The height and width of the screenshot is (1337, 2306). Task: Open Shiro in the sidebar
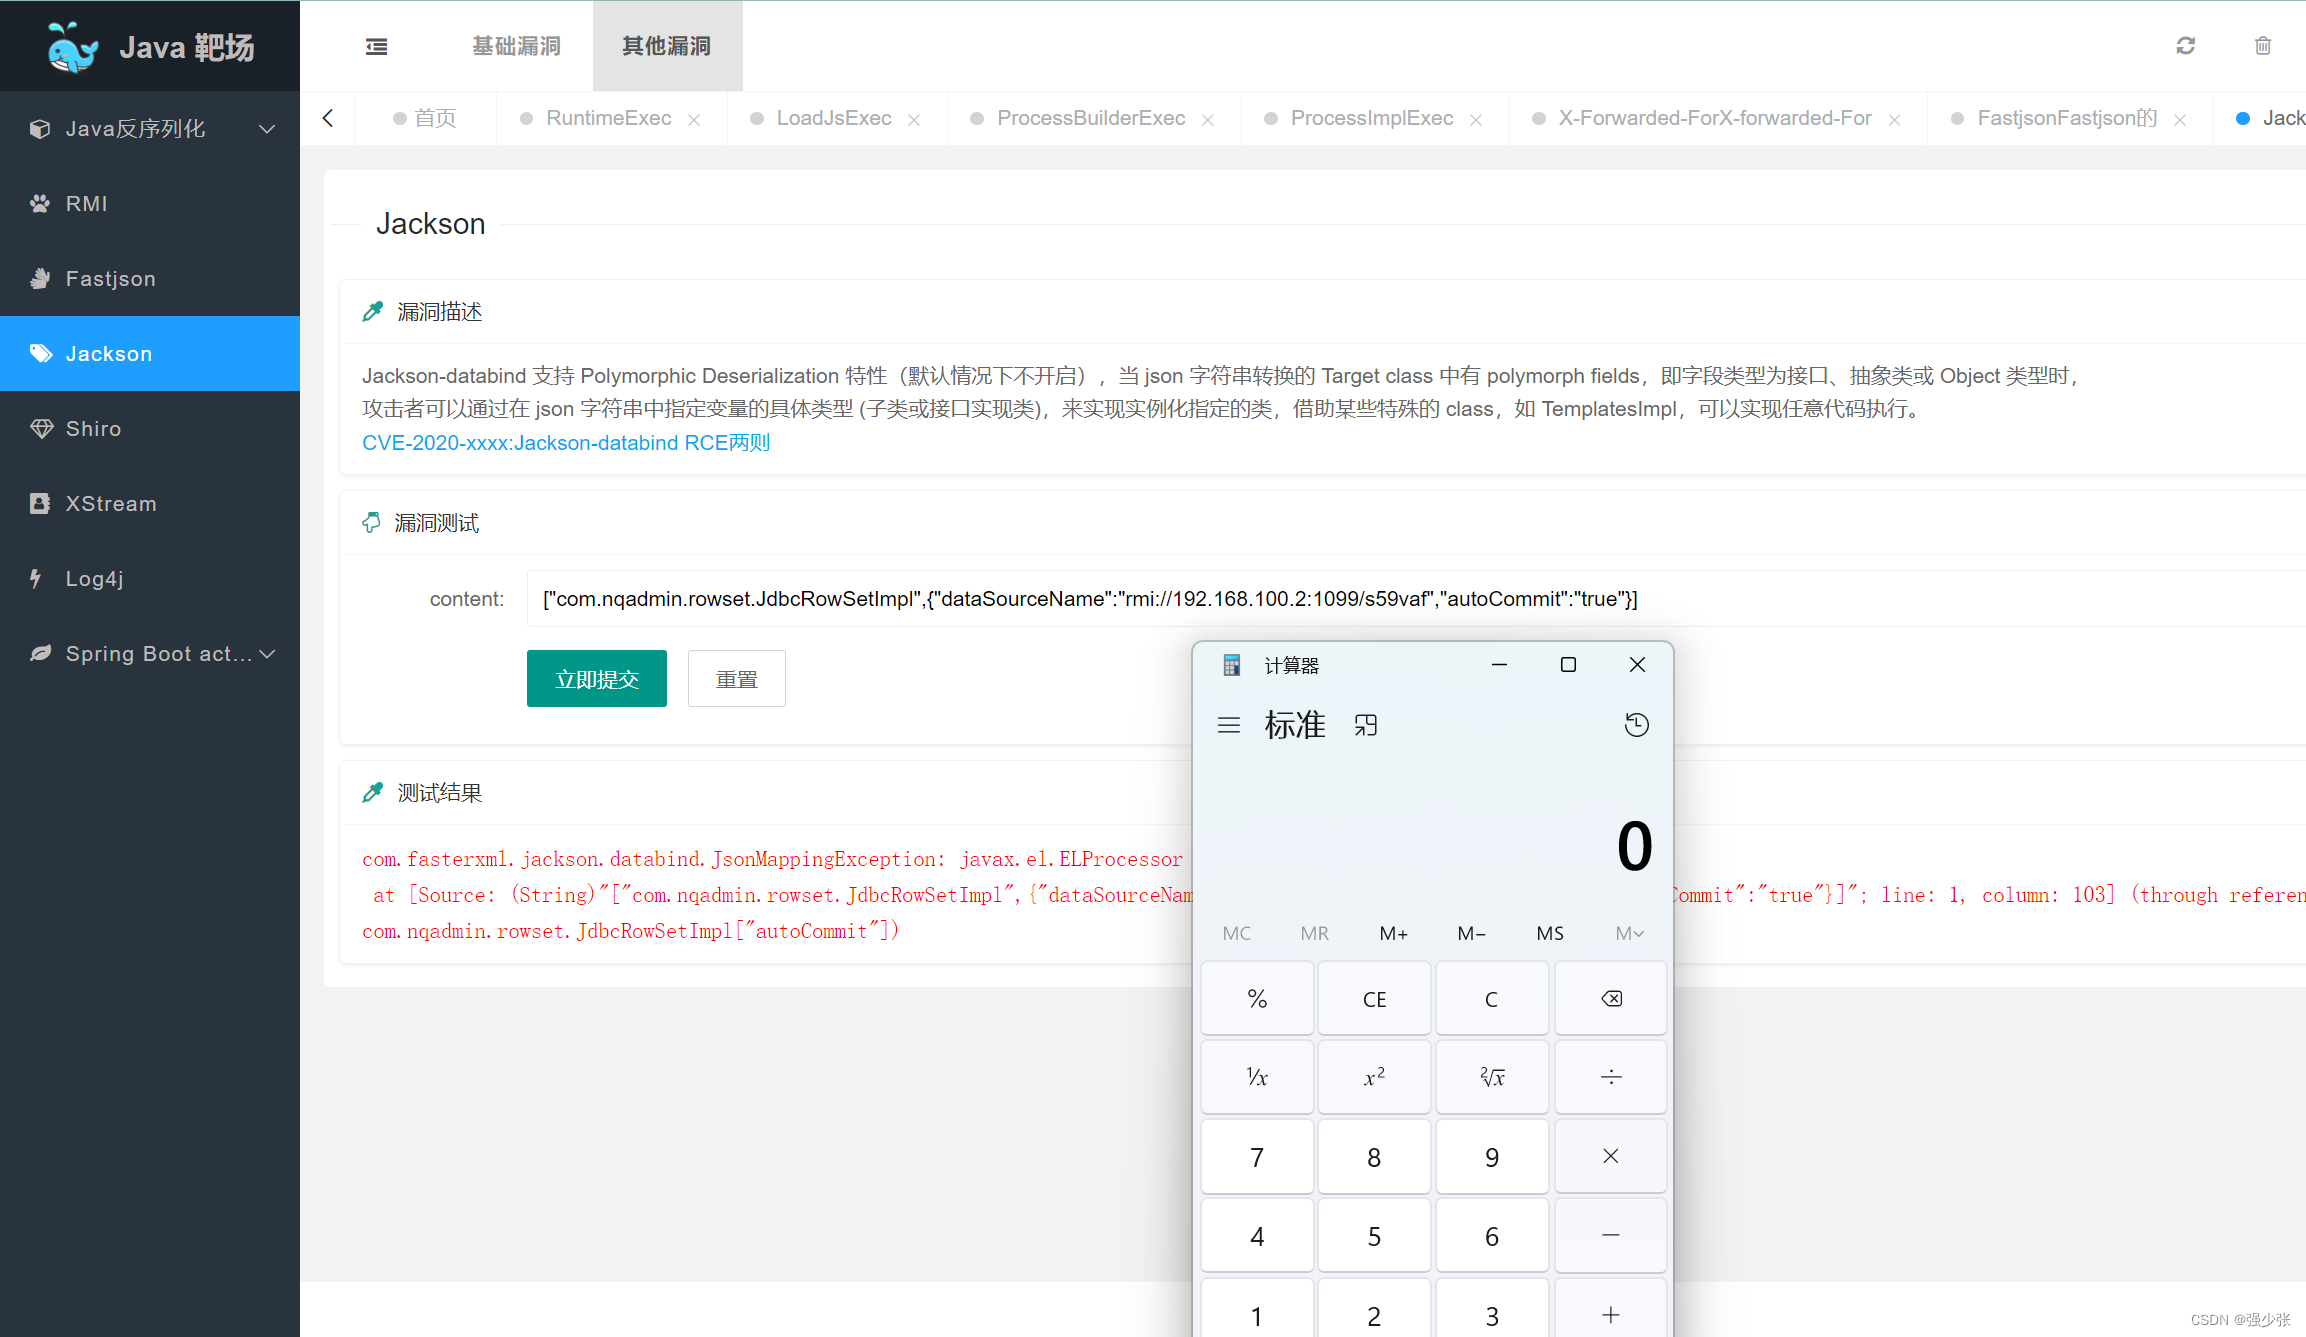point(150,428)
